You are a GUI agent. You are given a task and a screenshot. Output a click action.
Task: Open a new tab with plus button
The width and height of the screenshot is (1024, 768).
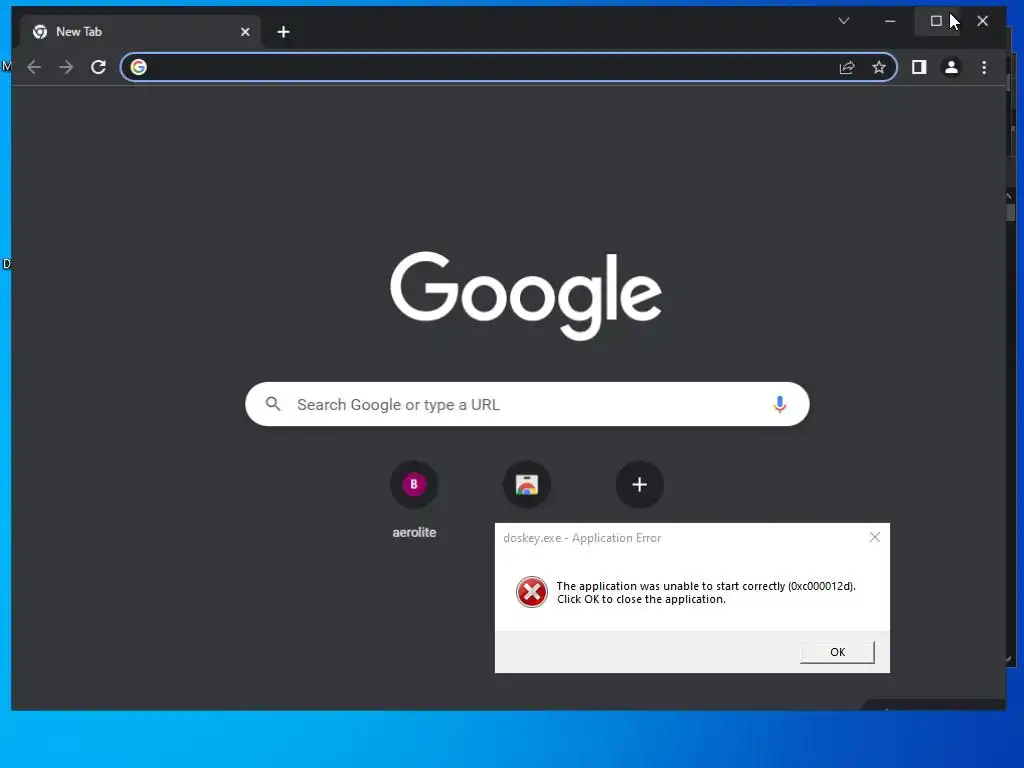click(283, 32)
